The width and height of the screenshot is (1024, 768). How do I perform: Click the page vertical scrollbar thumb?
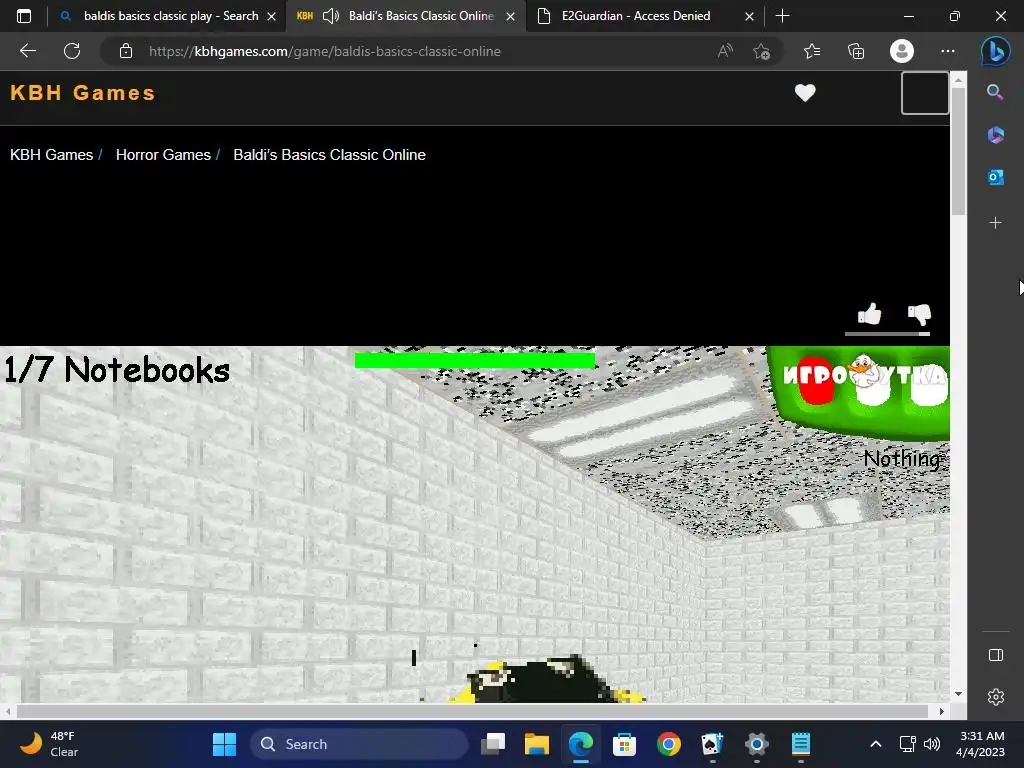pos(958,152)
